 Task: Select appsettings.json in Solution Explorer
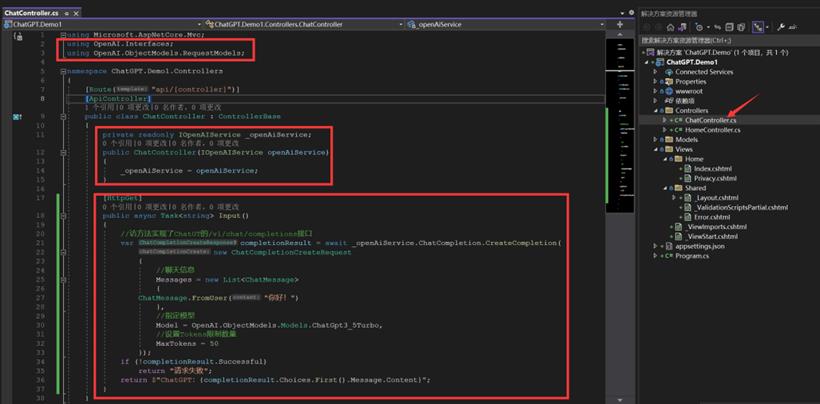click(700, 246)
